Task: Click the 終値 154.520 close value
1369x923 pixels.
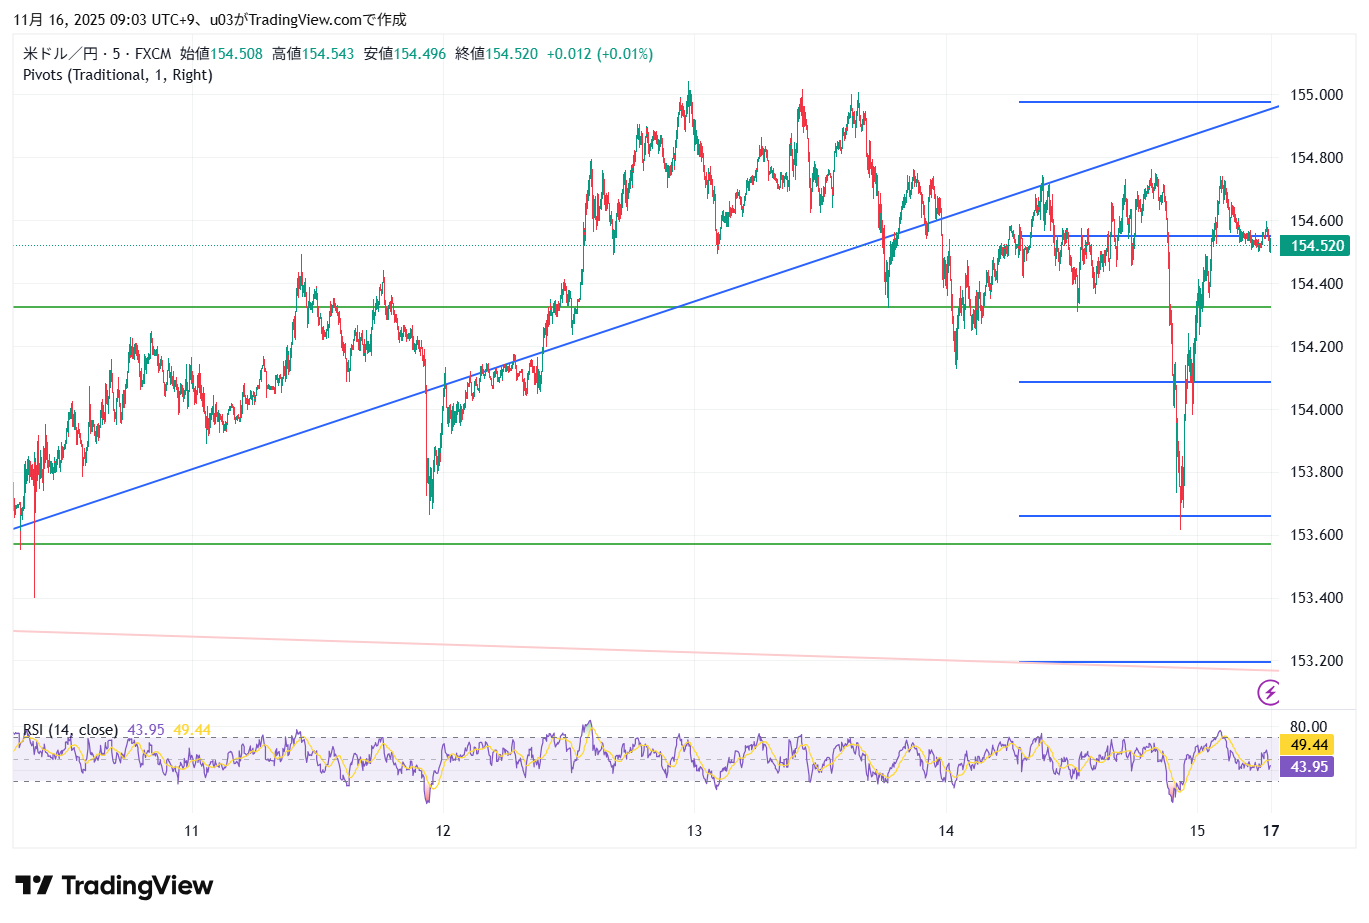Action: (x=496, y=54)
